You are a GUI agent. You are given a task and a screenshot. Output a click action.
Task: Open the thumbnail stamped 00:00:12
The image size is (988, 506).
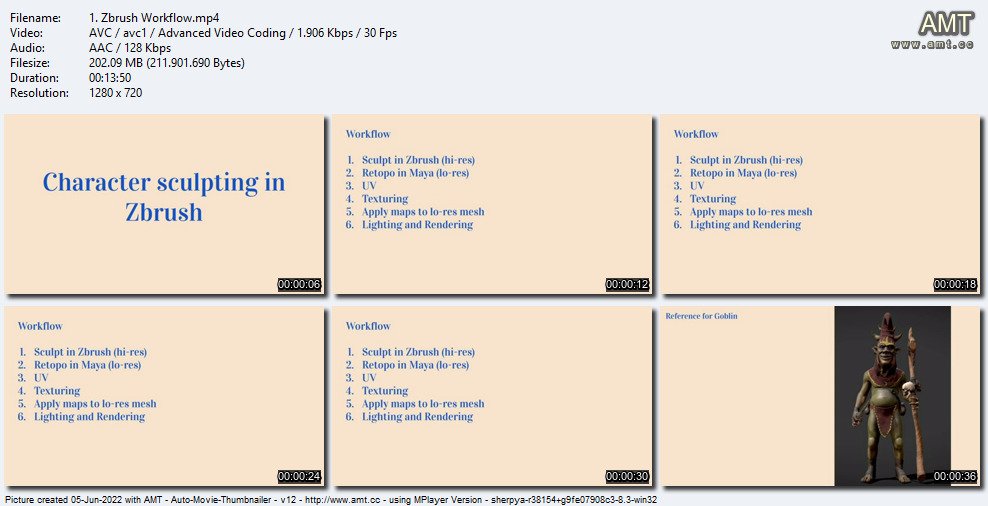(492, 204)
